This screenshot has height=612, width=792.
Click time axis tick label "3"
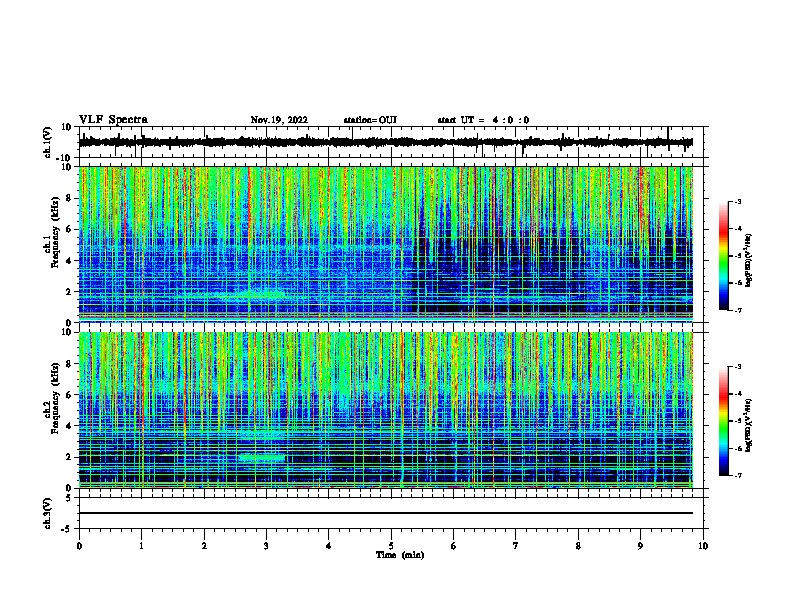pyautogui.click(x=266, y=546)
